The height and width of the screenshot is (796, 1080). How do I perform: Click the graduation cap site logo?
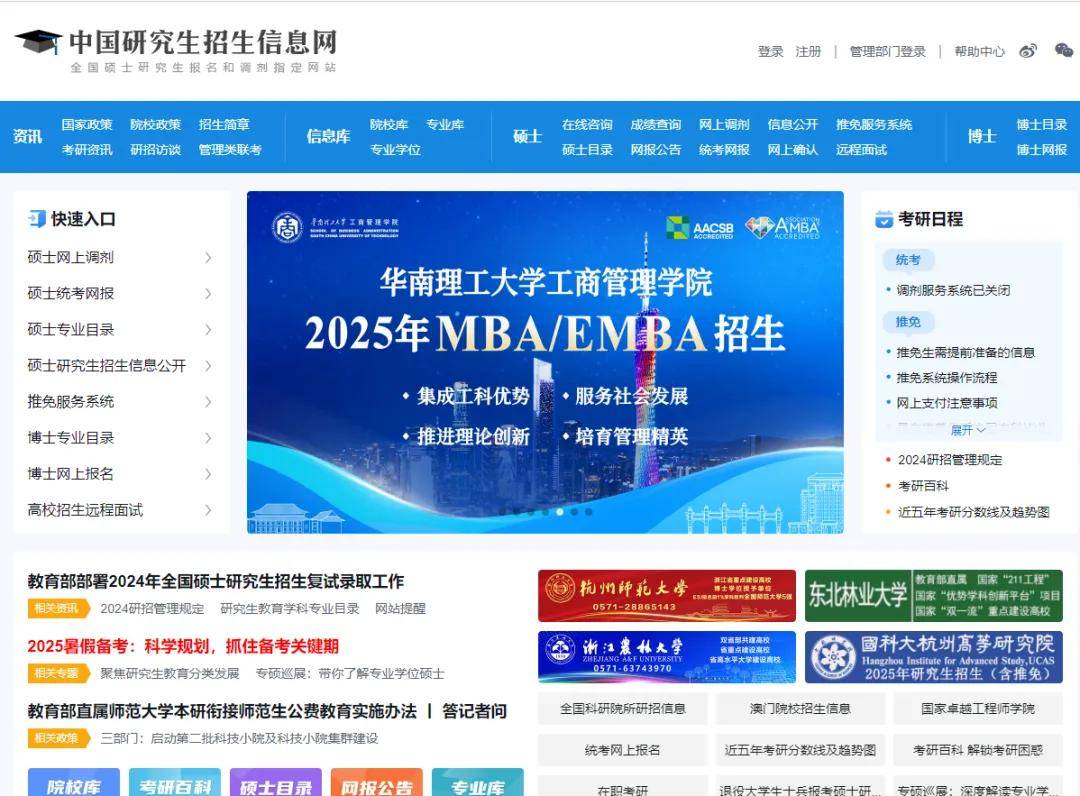tap(38, 42)
